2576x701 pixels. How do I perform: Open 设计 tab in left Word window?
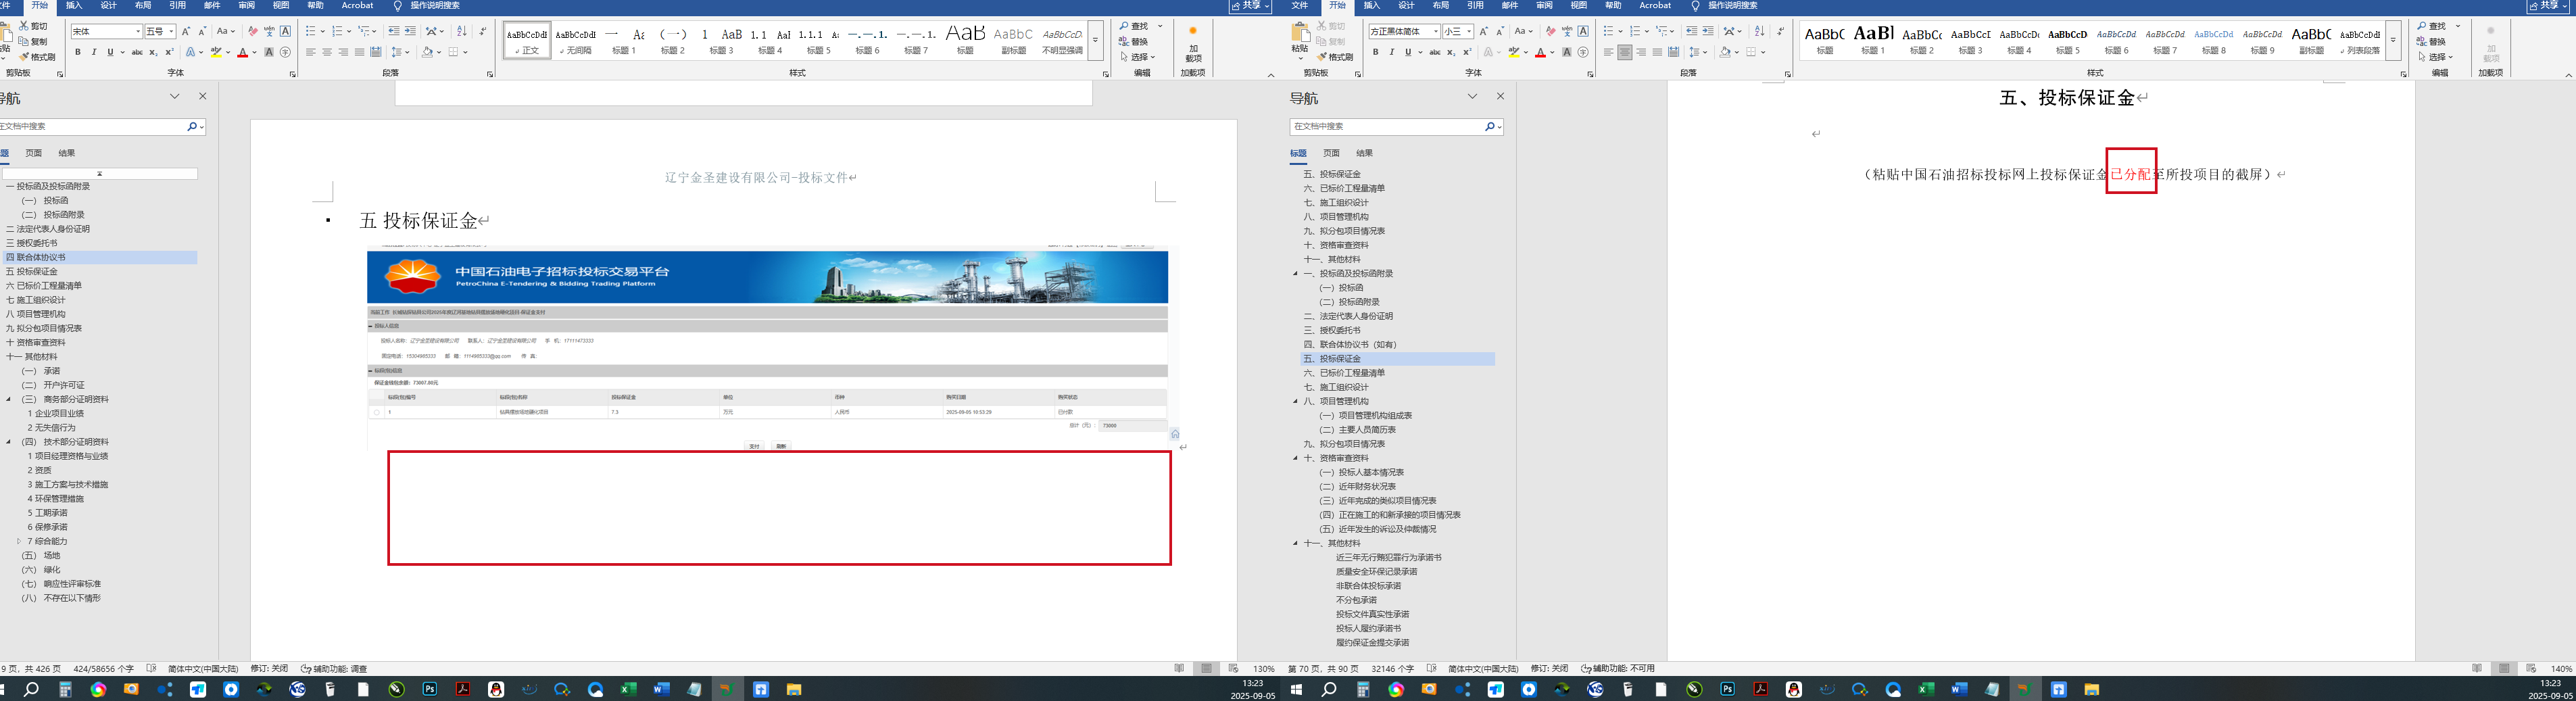109,6
